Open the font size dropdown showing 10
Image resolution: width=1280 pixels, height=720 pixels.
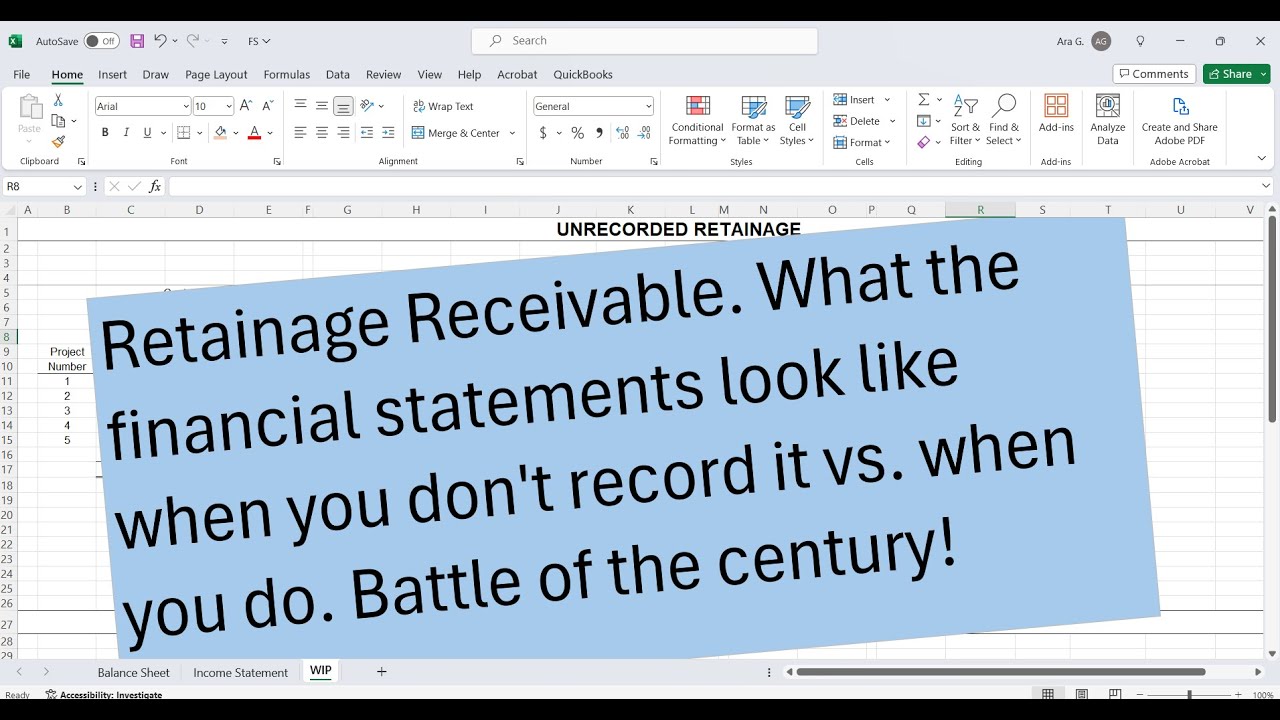click(229, 106)
